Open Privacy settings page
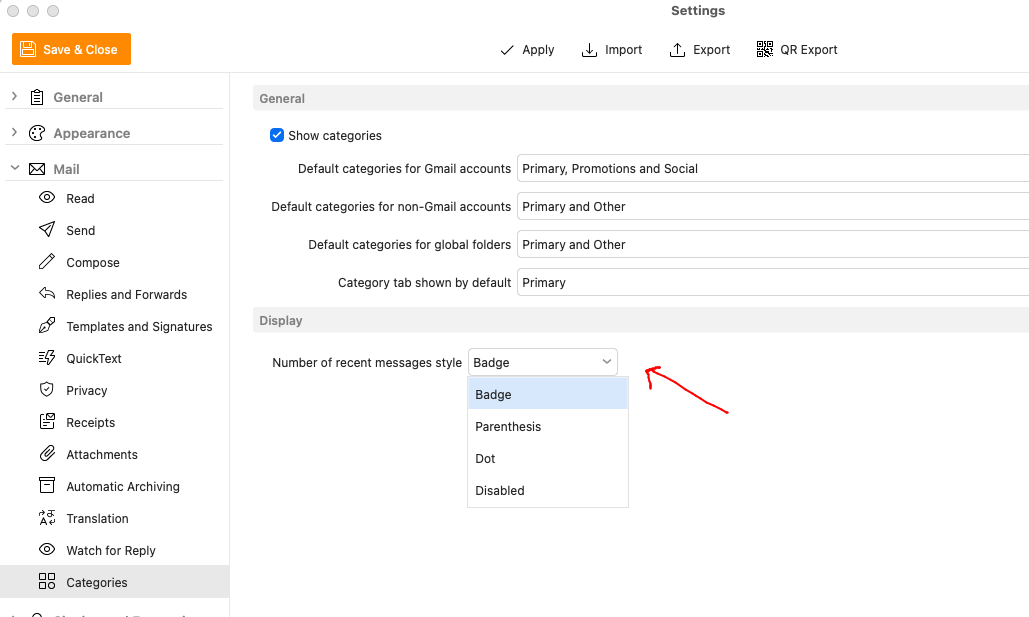The width and height of the screenshot is (1029, 617). pyautogui.click(x=115, y=391)
